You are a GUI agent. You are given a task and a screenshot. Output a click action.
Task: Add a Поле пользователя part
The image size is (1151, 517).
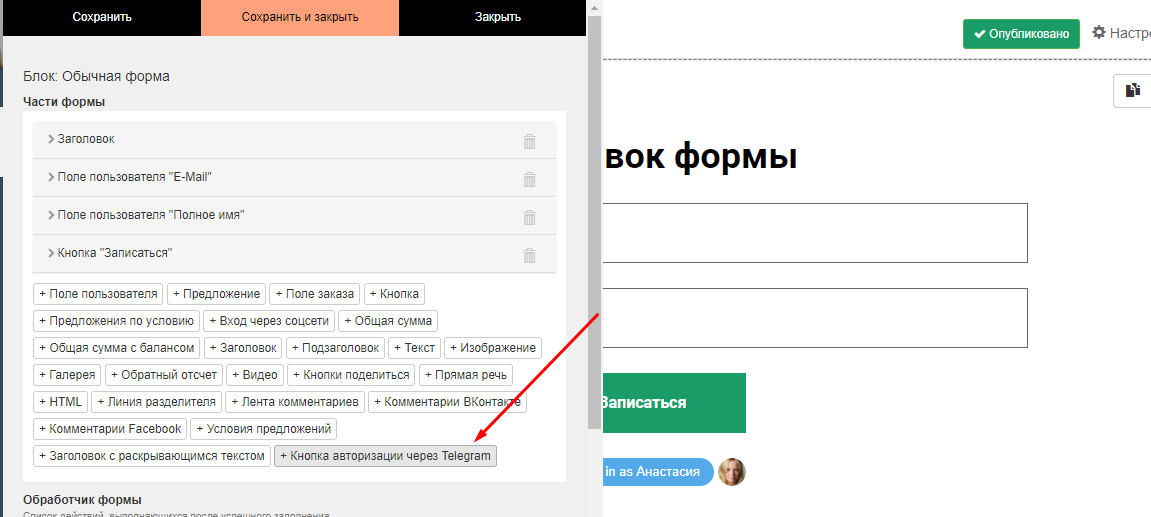(x=98, y=294)
